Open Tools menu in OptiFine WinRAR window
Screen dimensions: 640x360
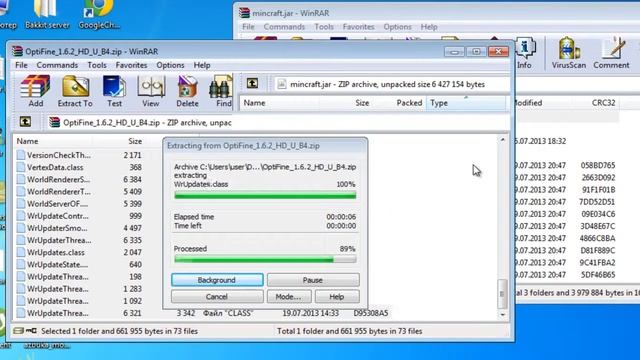[x=97, y=65]
